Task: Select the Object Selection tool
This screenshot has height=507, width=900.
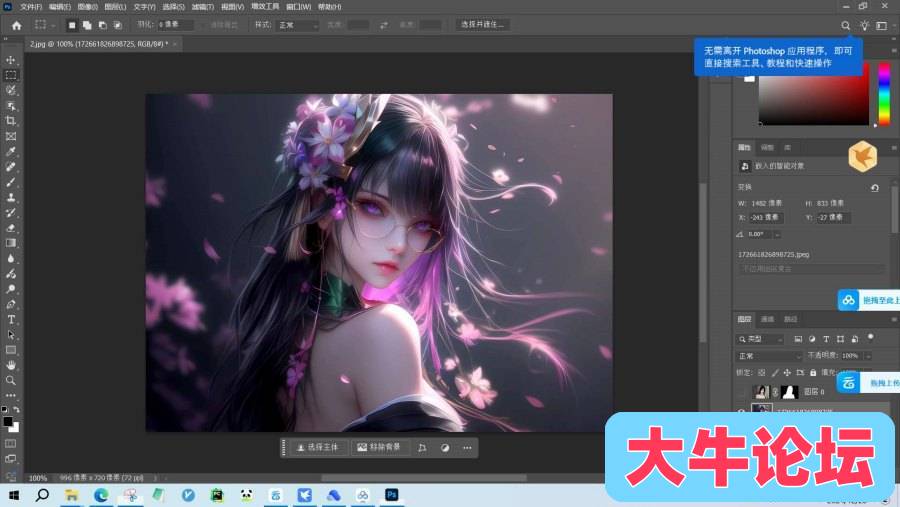Action: click(x=10, y=106)
